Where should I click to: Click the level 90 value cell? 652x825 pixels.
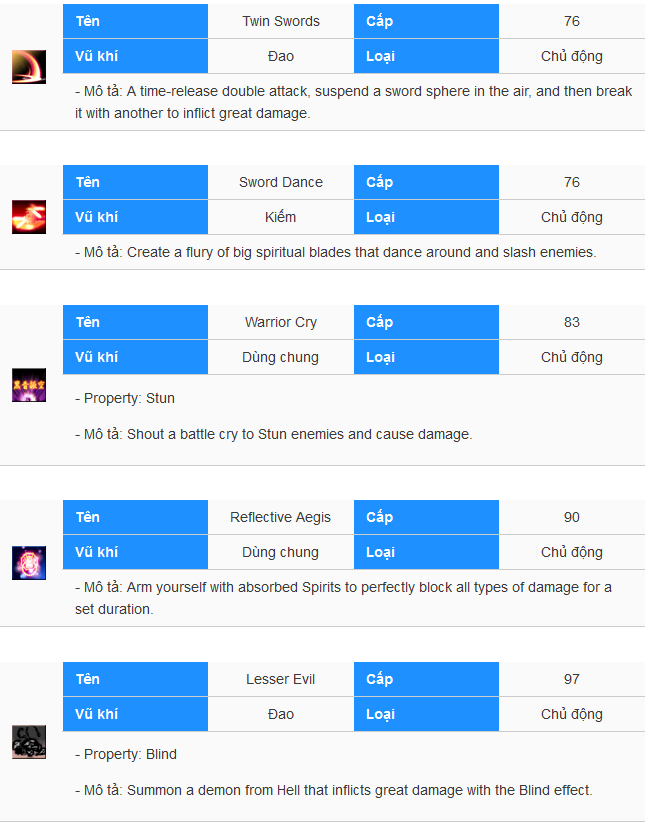point(572,517)
